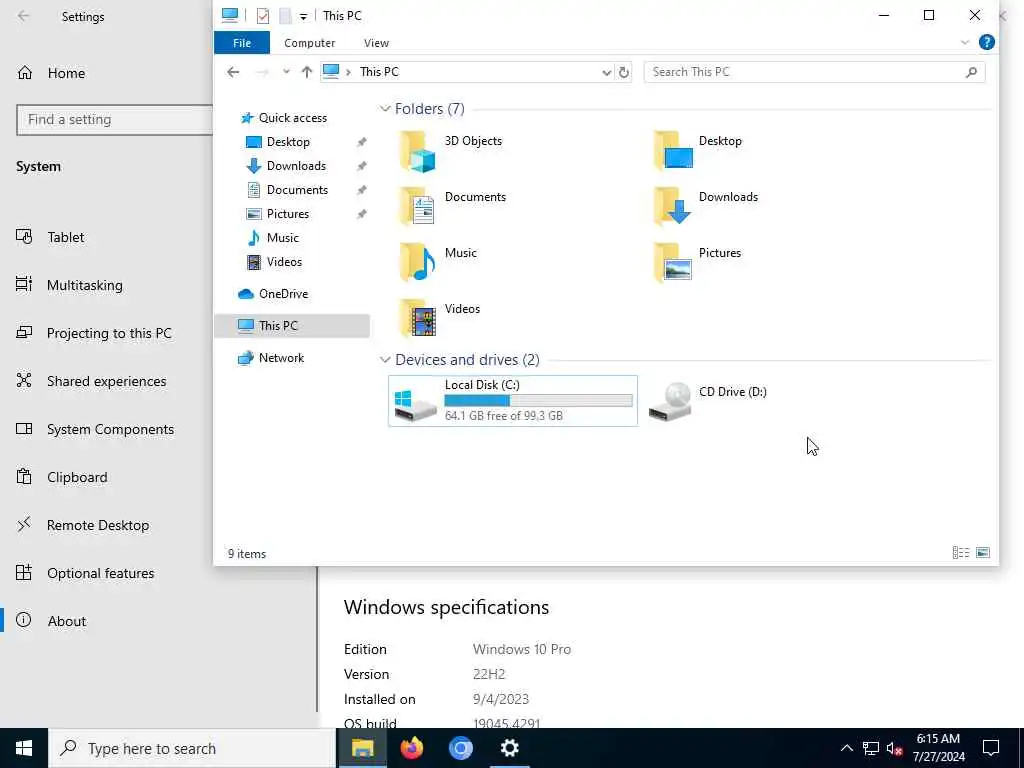
Task: Click the breadcrumb arrow before This PC
Action: tap(348, 72)
